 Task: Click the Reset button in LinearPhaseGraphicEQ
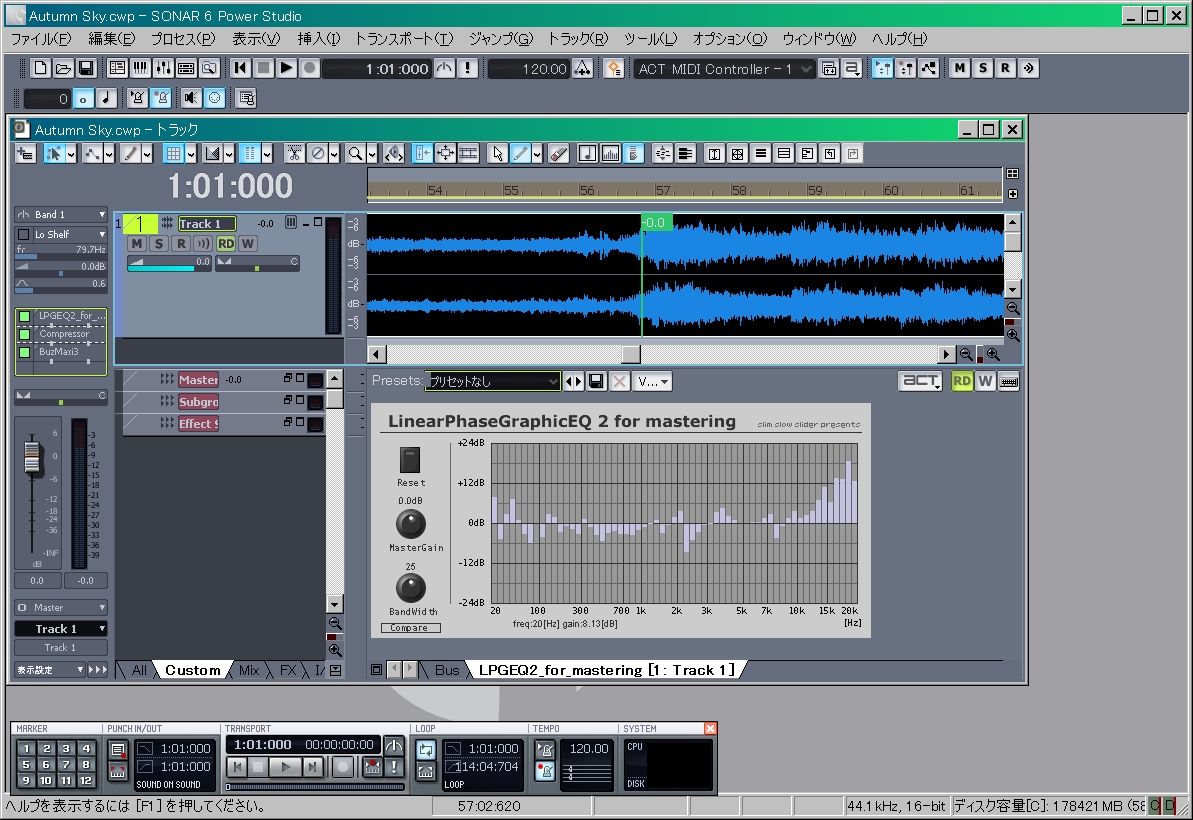point(409,459)
